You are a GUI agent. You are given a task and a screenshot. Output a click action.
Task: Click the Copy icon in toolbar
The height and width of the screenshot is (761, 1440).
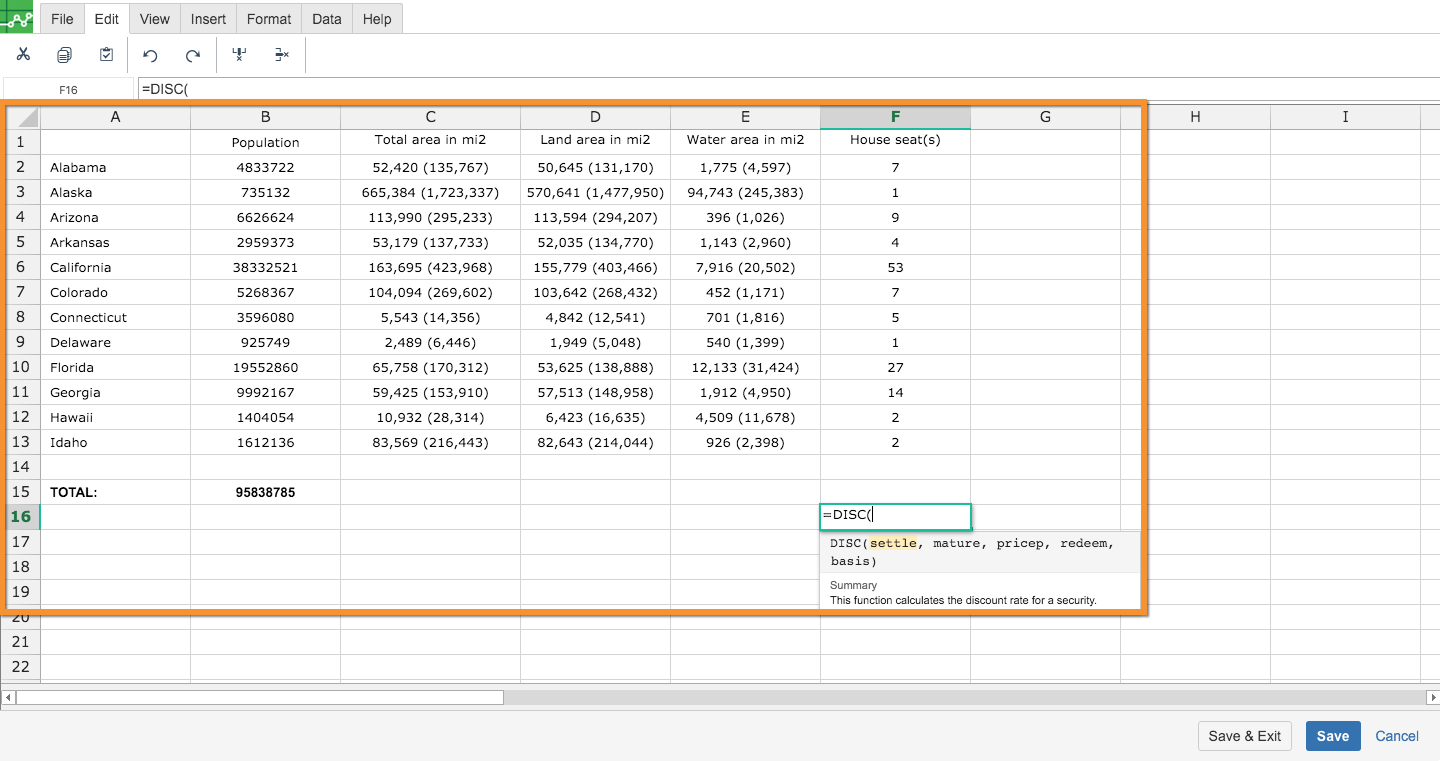(x=64, y=55)
